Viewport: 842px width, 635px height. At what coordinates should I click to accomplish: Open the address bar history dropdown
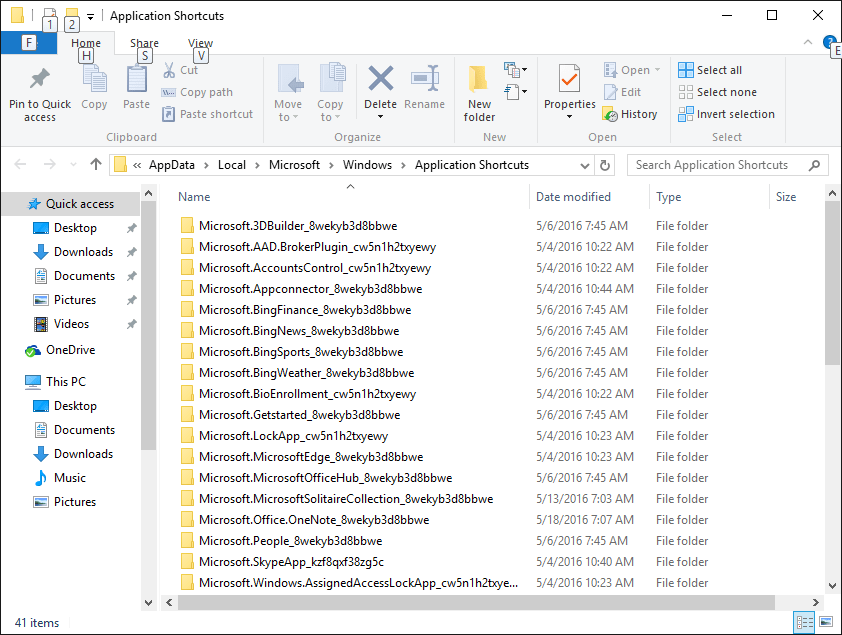coord(583,165)
